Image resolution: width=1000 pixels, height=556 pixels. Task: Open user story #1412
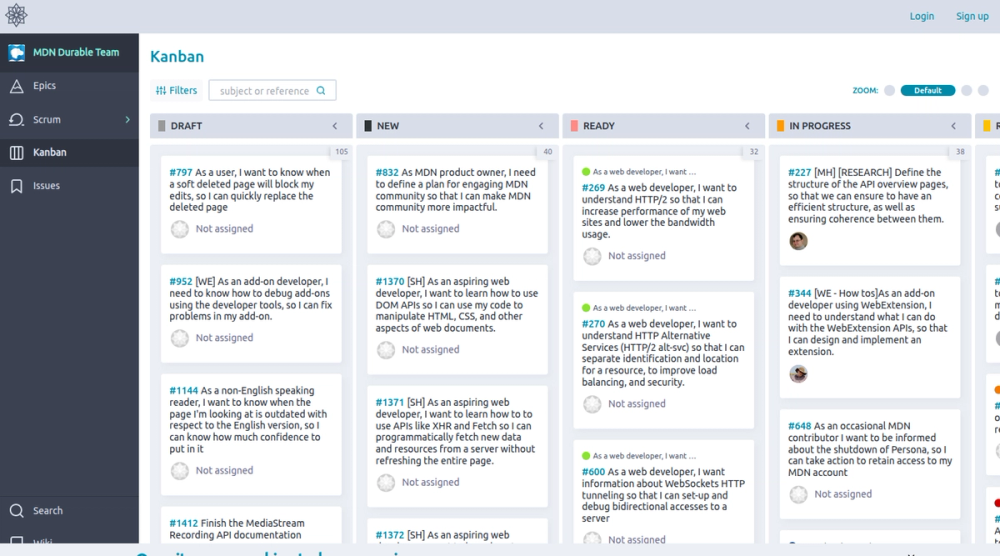pyautogui.click(x=184, y=523)
